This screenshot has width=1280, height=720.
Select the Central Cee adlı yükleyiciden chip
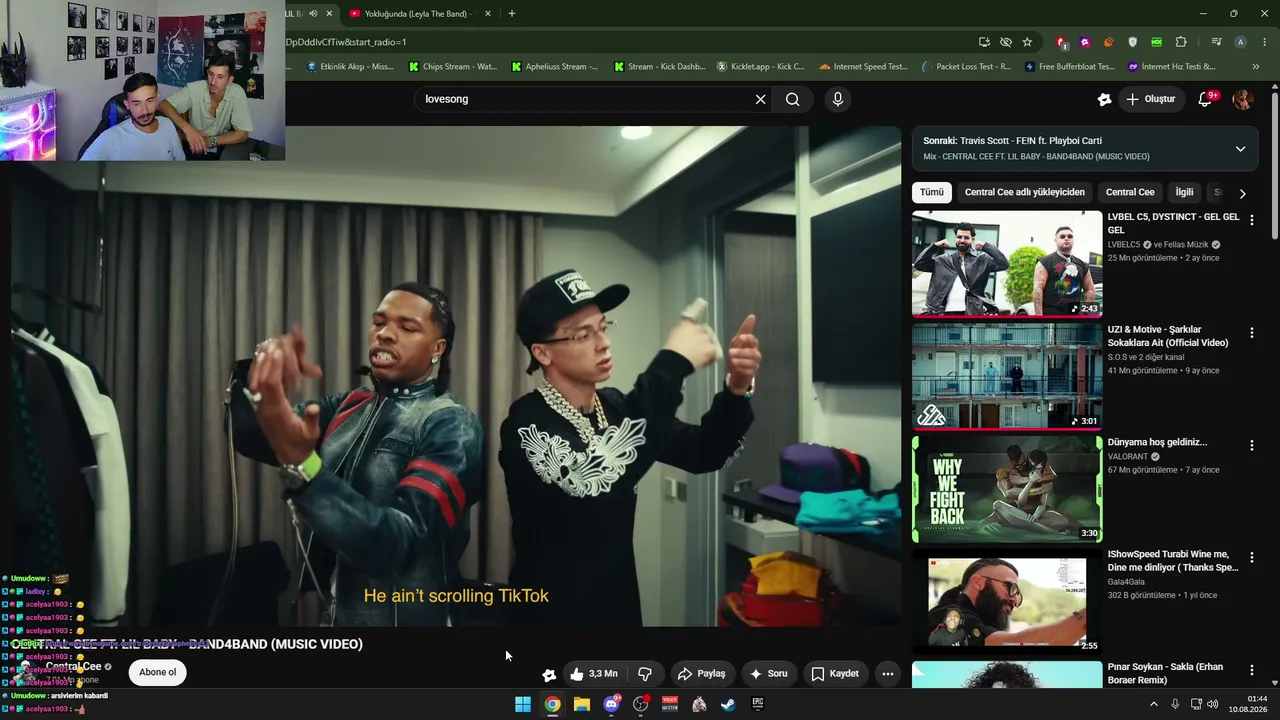coord(1024,192)
